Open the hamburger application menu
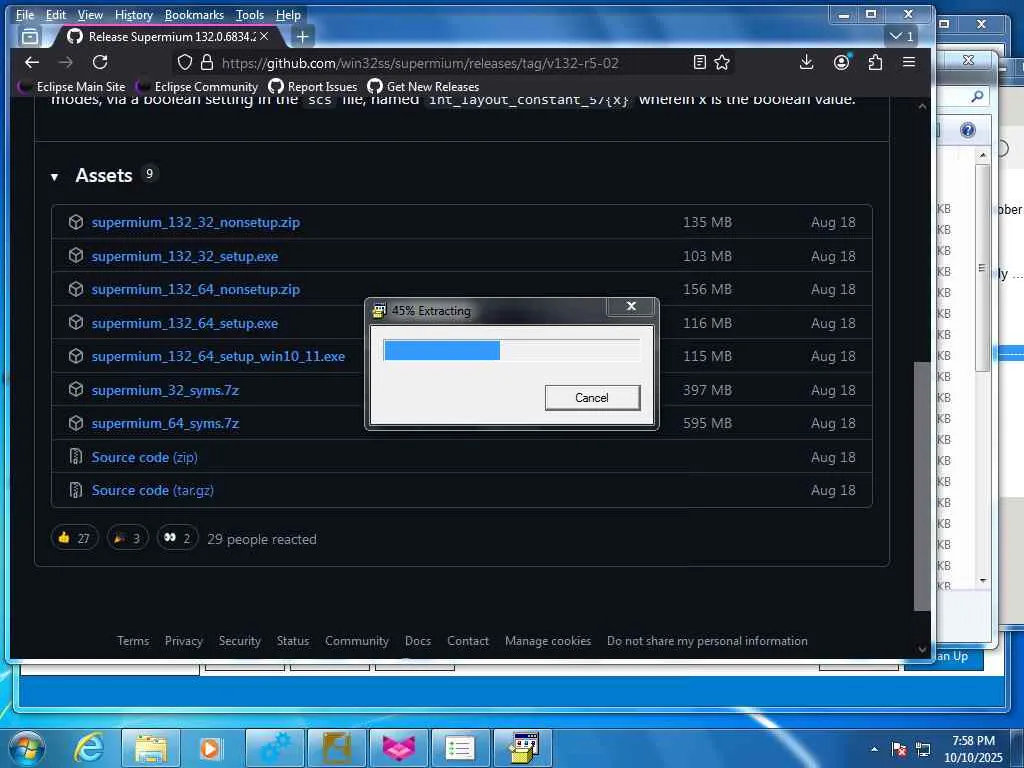The height and width of the screenshot is (768, 1024). pos(908,63)
